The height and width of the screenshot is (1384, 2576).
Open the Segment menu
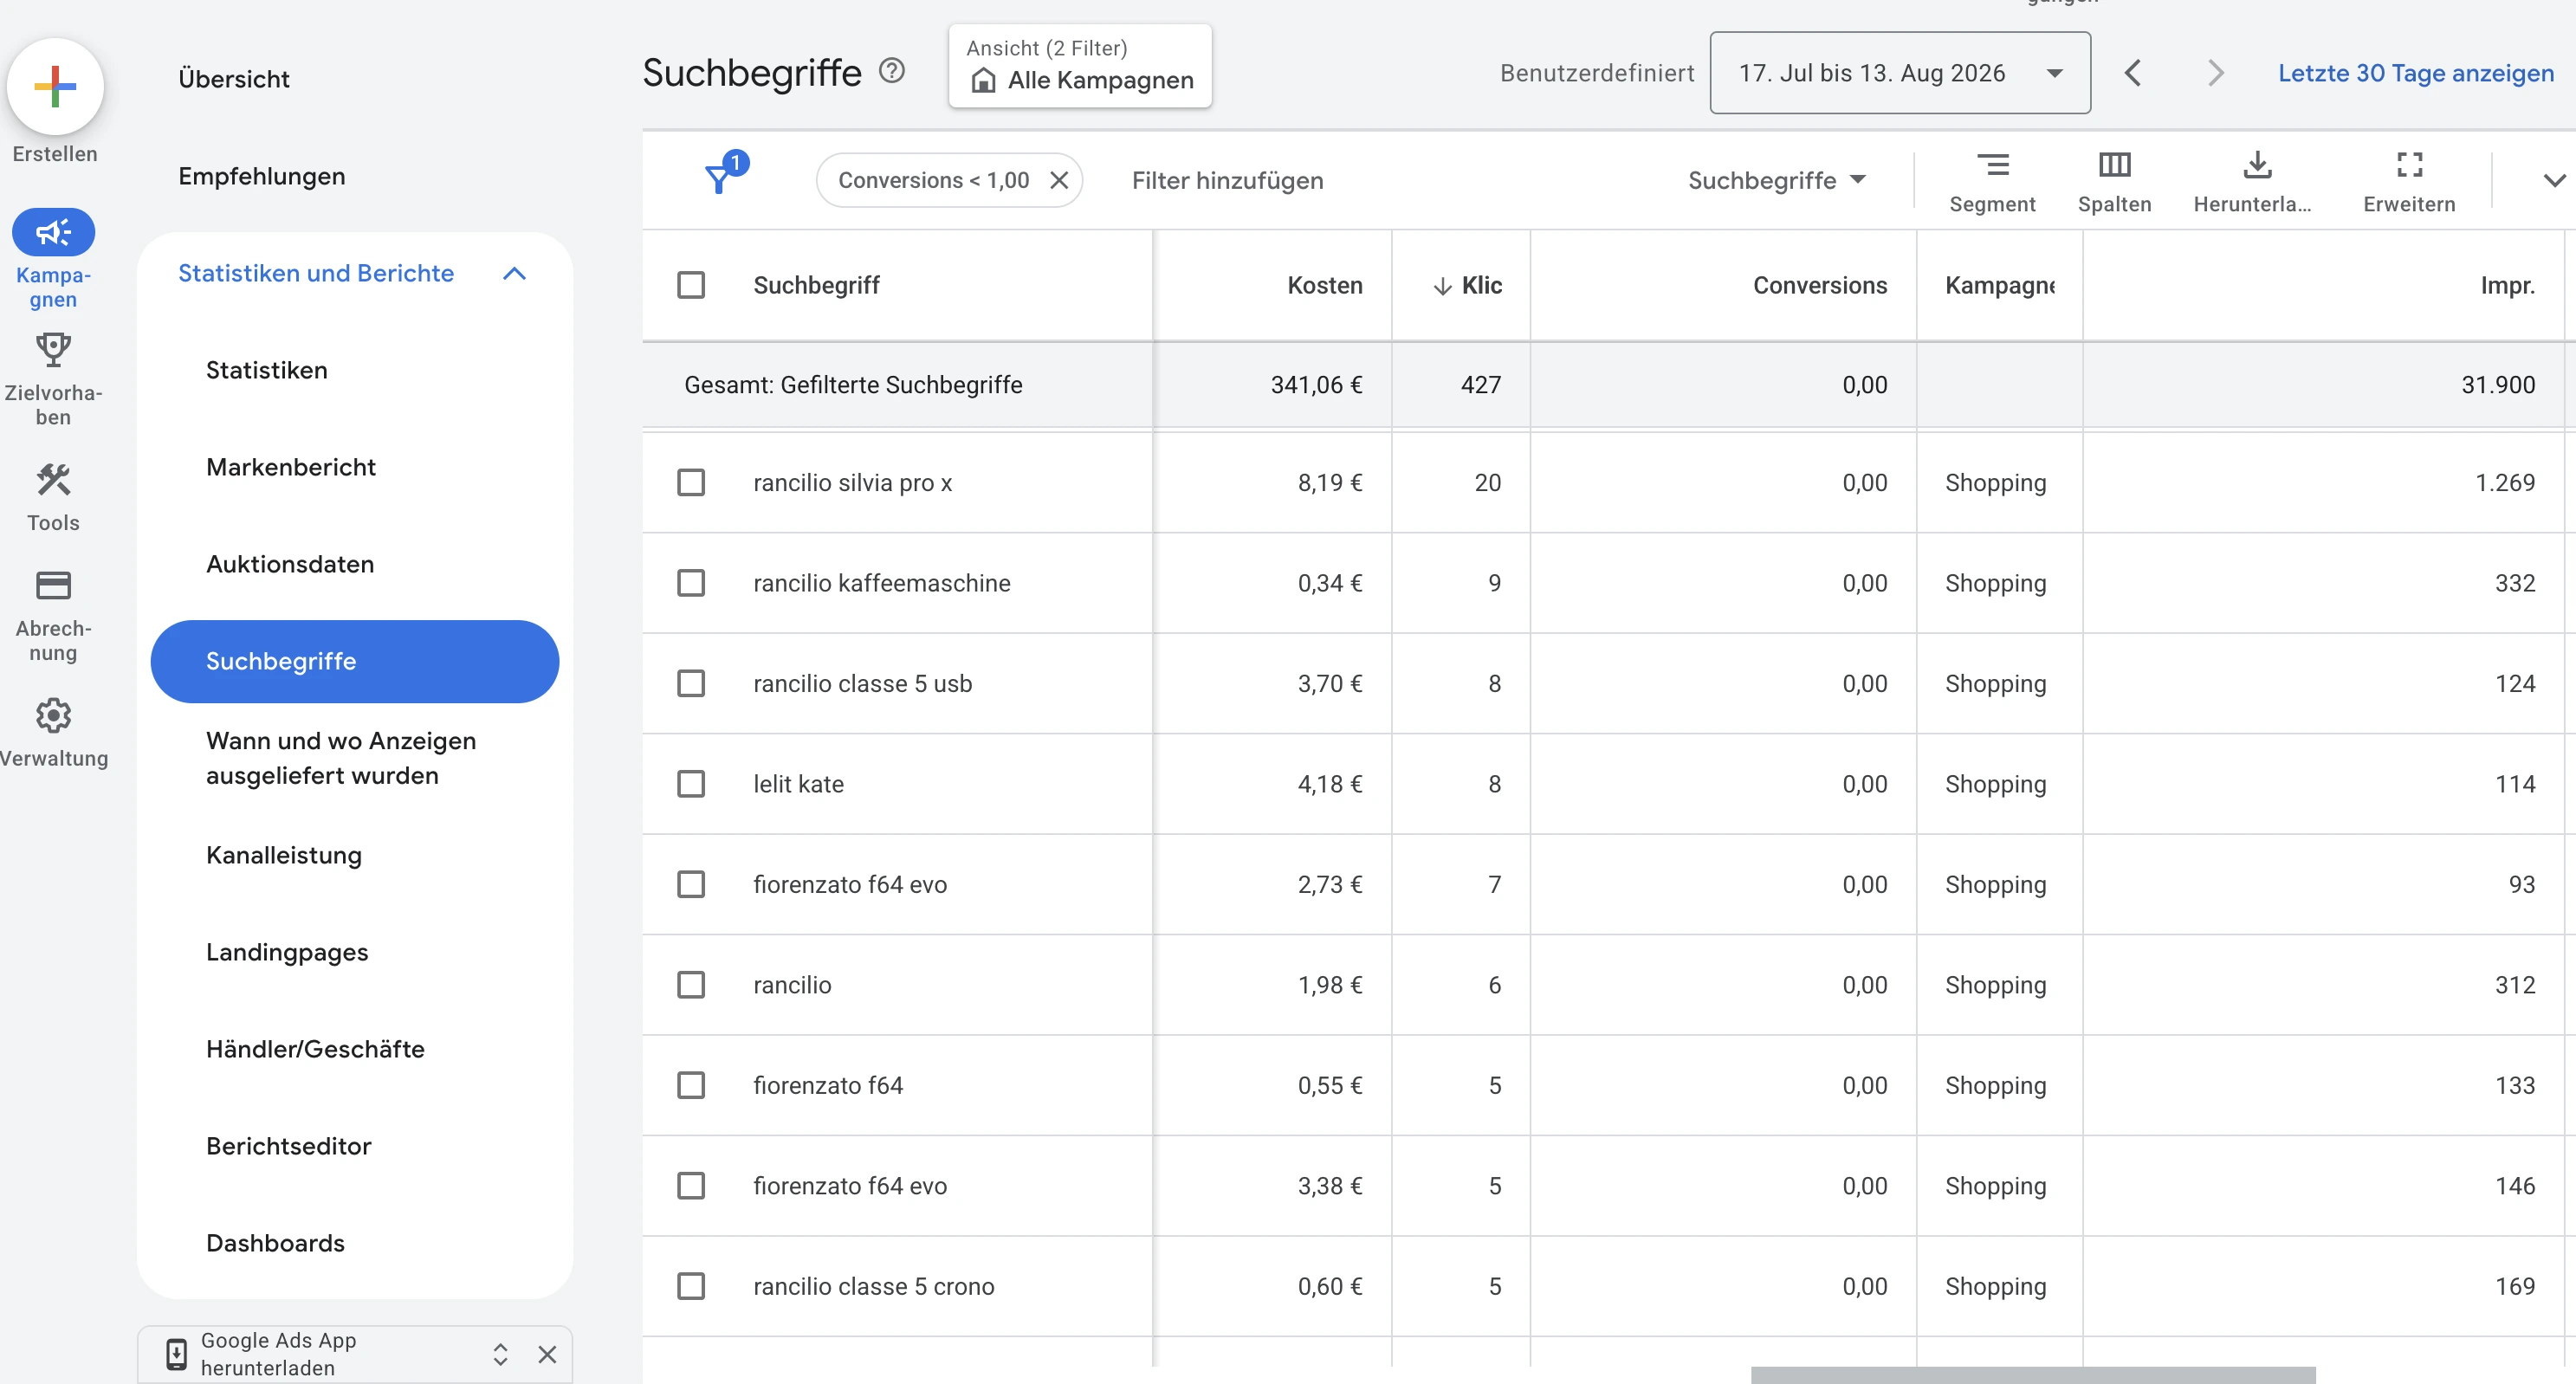1992,182
